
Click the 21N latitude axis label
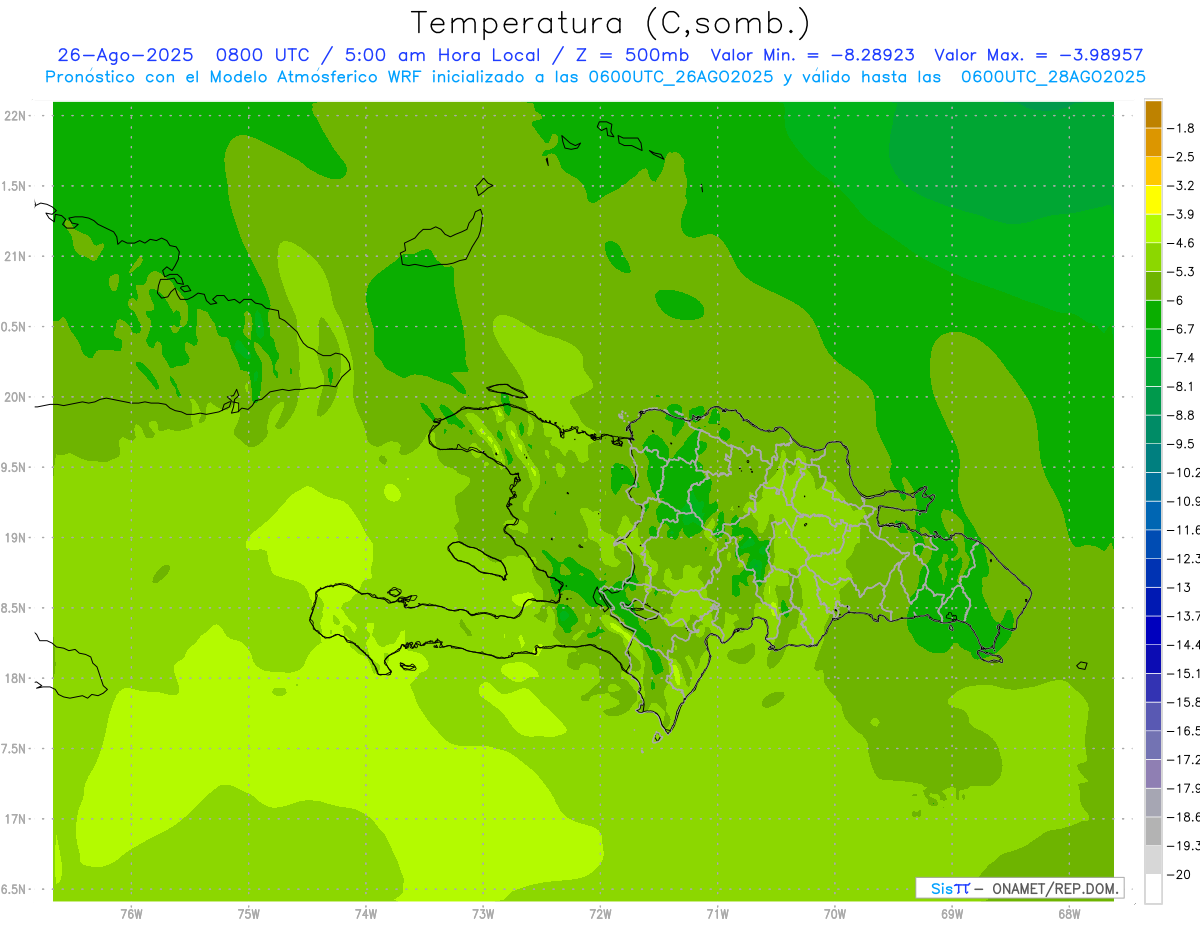tap(17, 256)
